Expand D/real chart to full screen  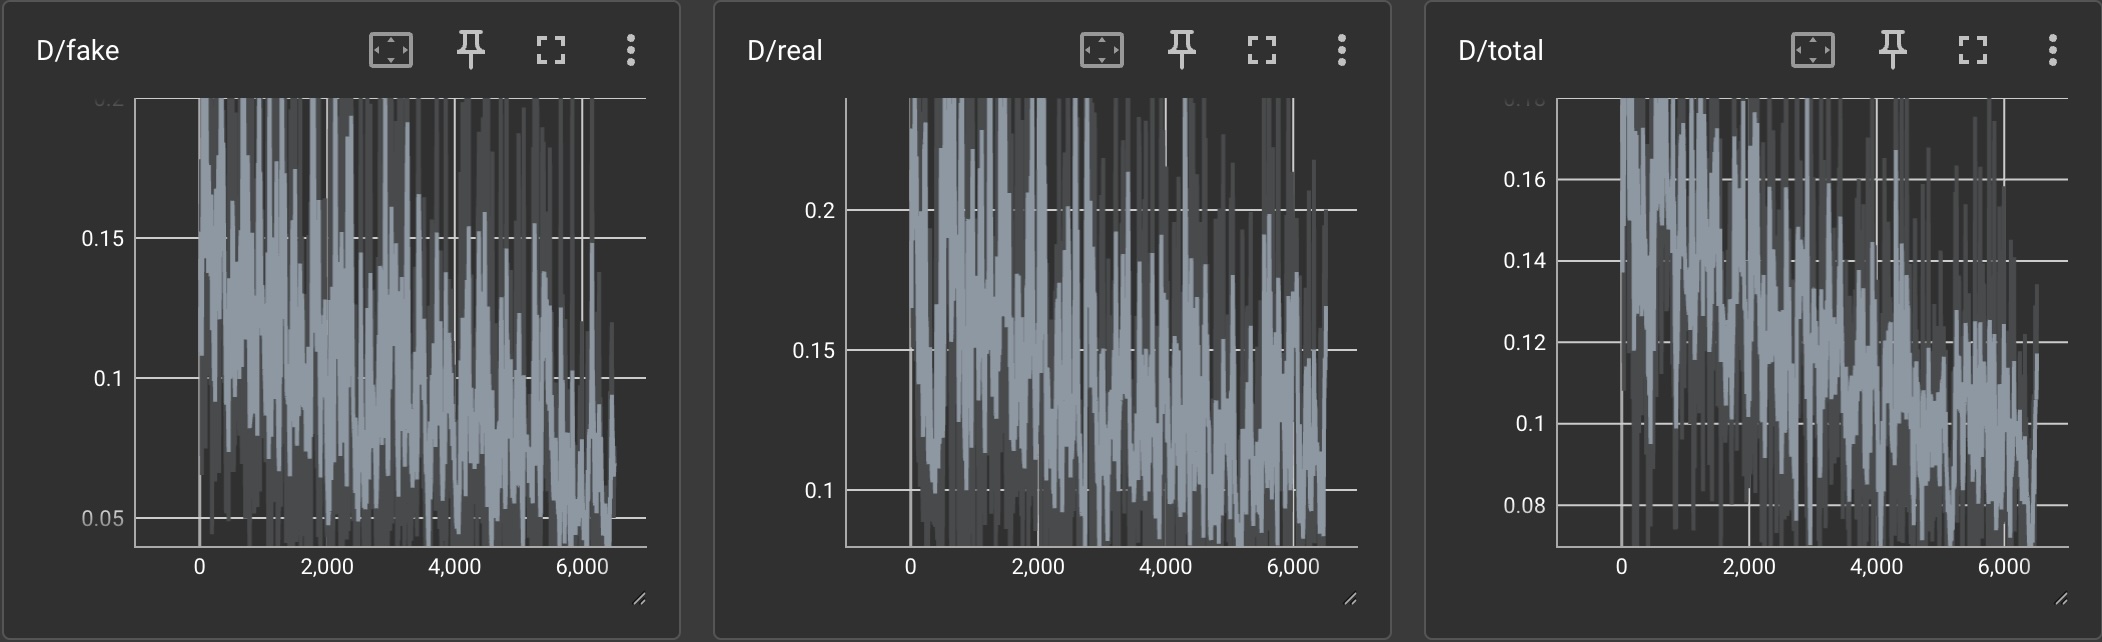coord(1262,50)
